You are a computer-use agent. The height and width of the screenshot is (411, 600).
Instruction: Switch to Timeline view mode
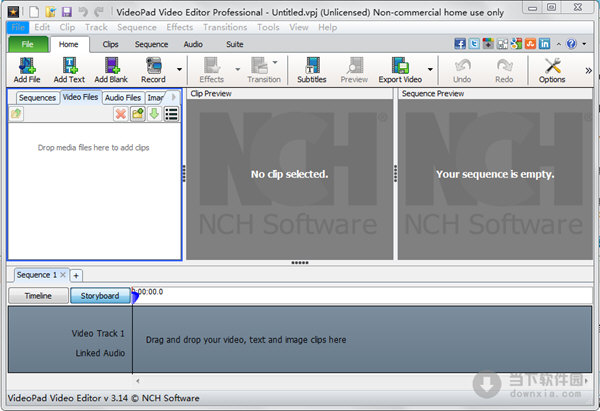pos(38,296)
